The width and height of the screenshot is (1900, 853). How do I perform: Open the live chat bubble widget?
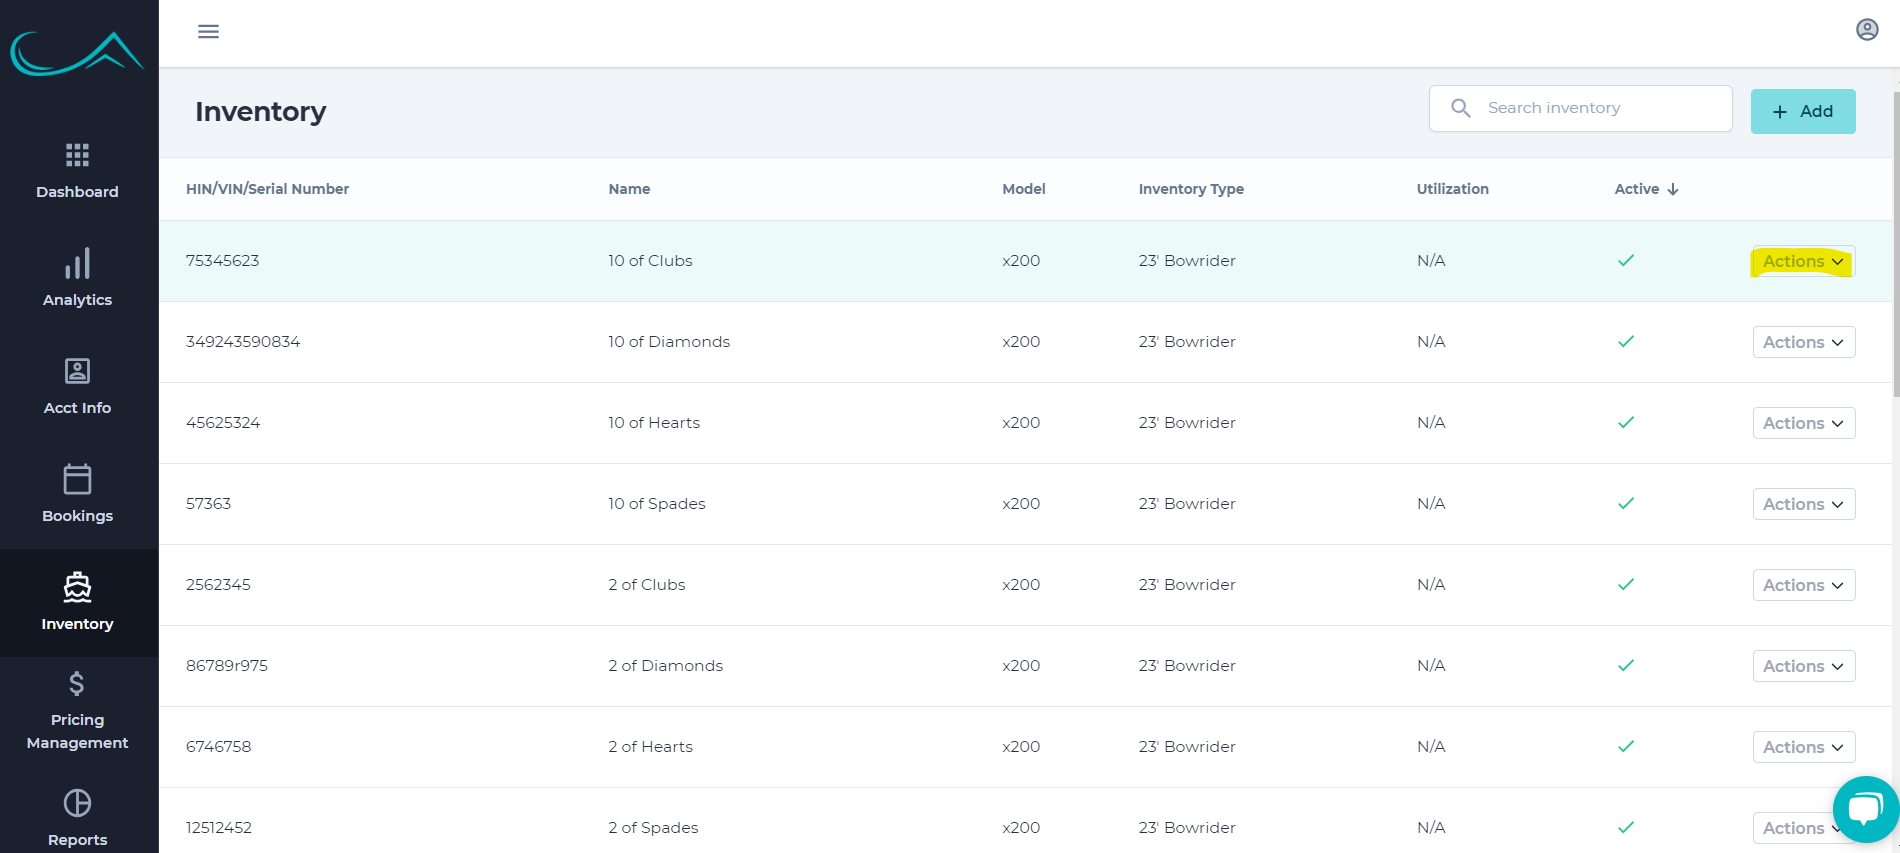click(x=1865, y=809)
